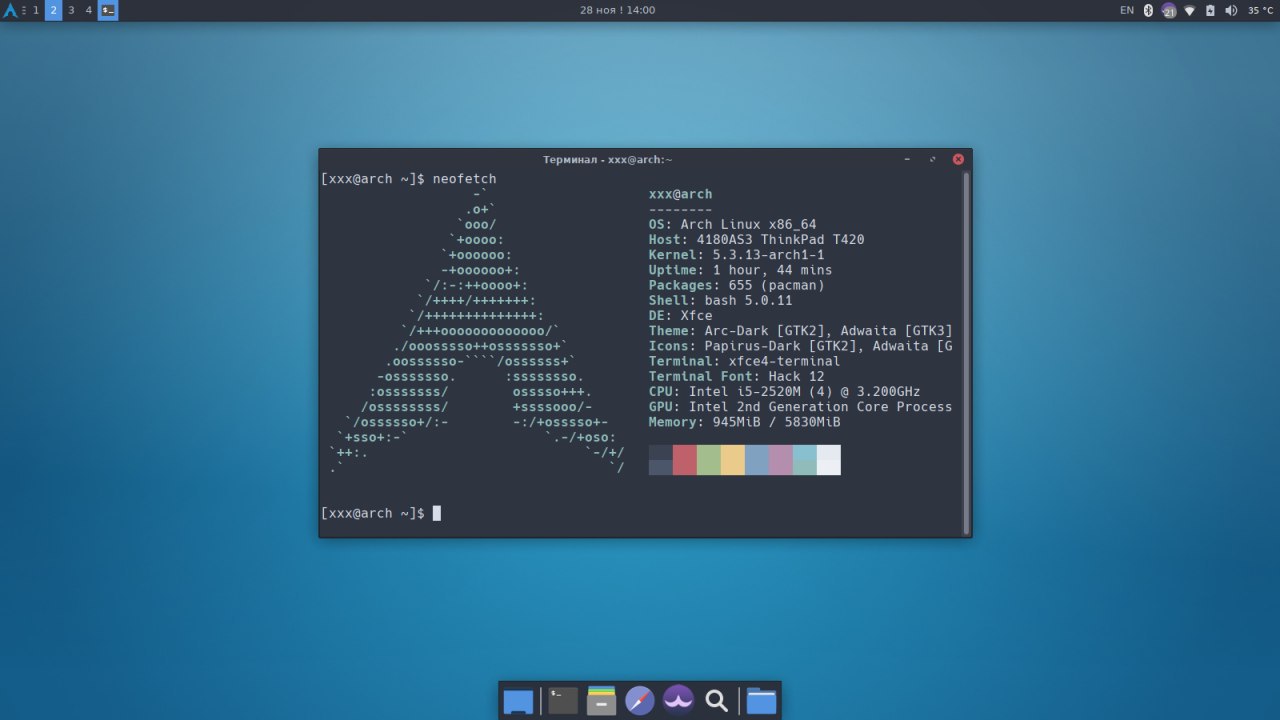Image resolution: width=1280 pixels, height=720 pixels.
Task: Click the 'Shell: bash 5.0.11' line
Action: click(x=721, y=300)
